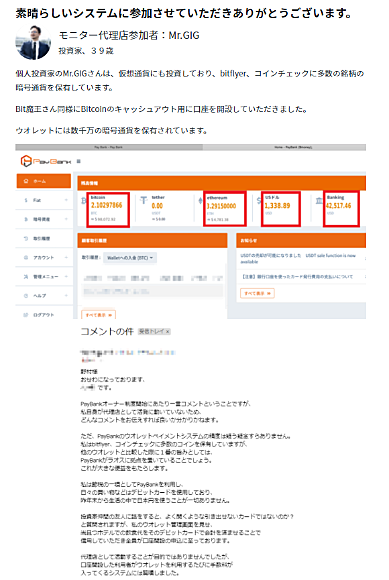Click the 残高情報 panel header
389x580 pixels.
coord(221,183)
